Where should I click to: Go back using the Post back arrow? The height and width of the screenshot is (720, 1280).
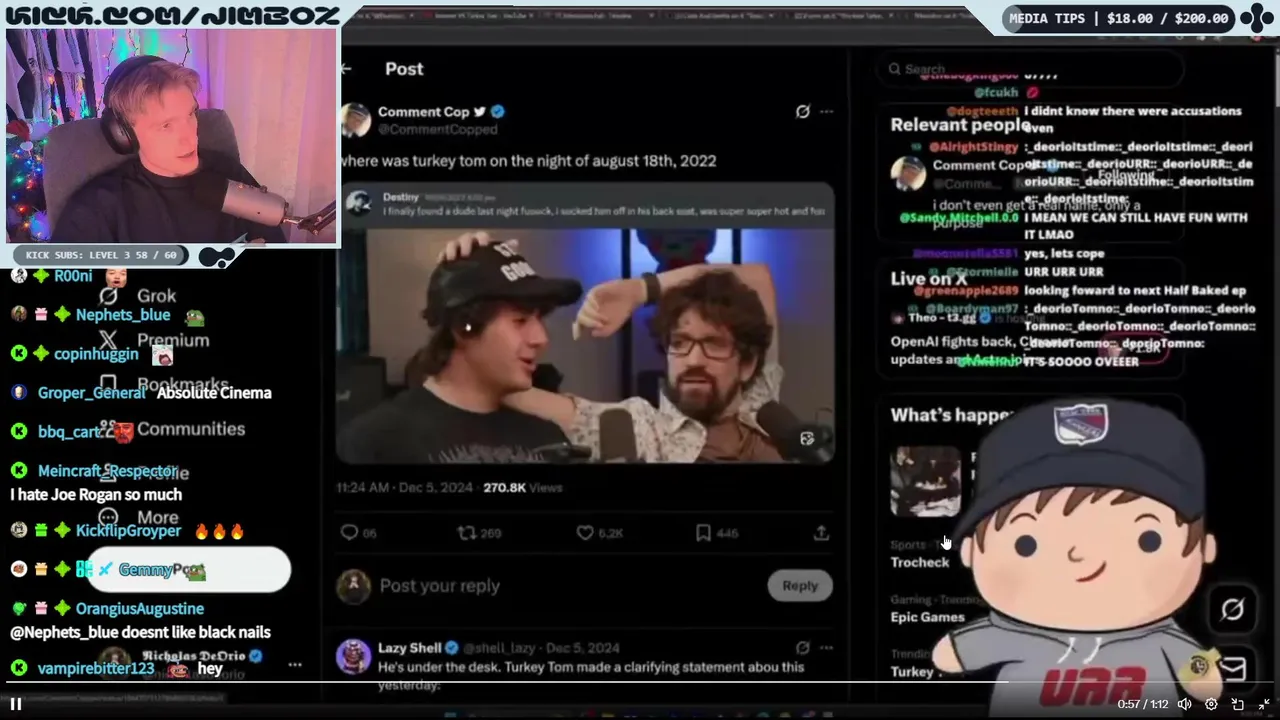tap(346, 69)
